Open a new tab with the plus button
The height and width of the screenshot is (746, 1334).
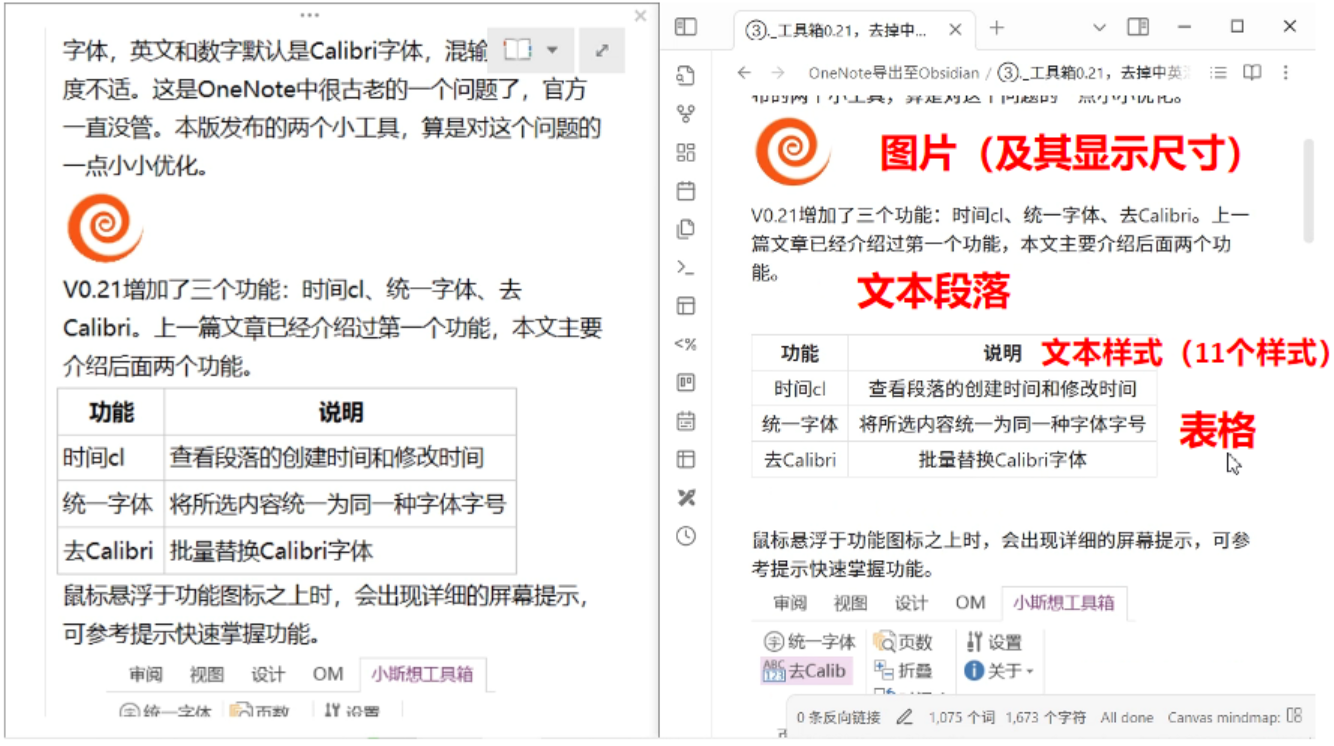(x=996, y=28)
